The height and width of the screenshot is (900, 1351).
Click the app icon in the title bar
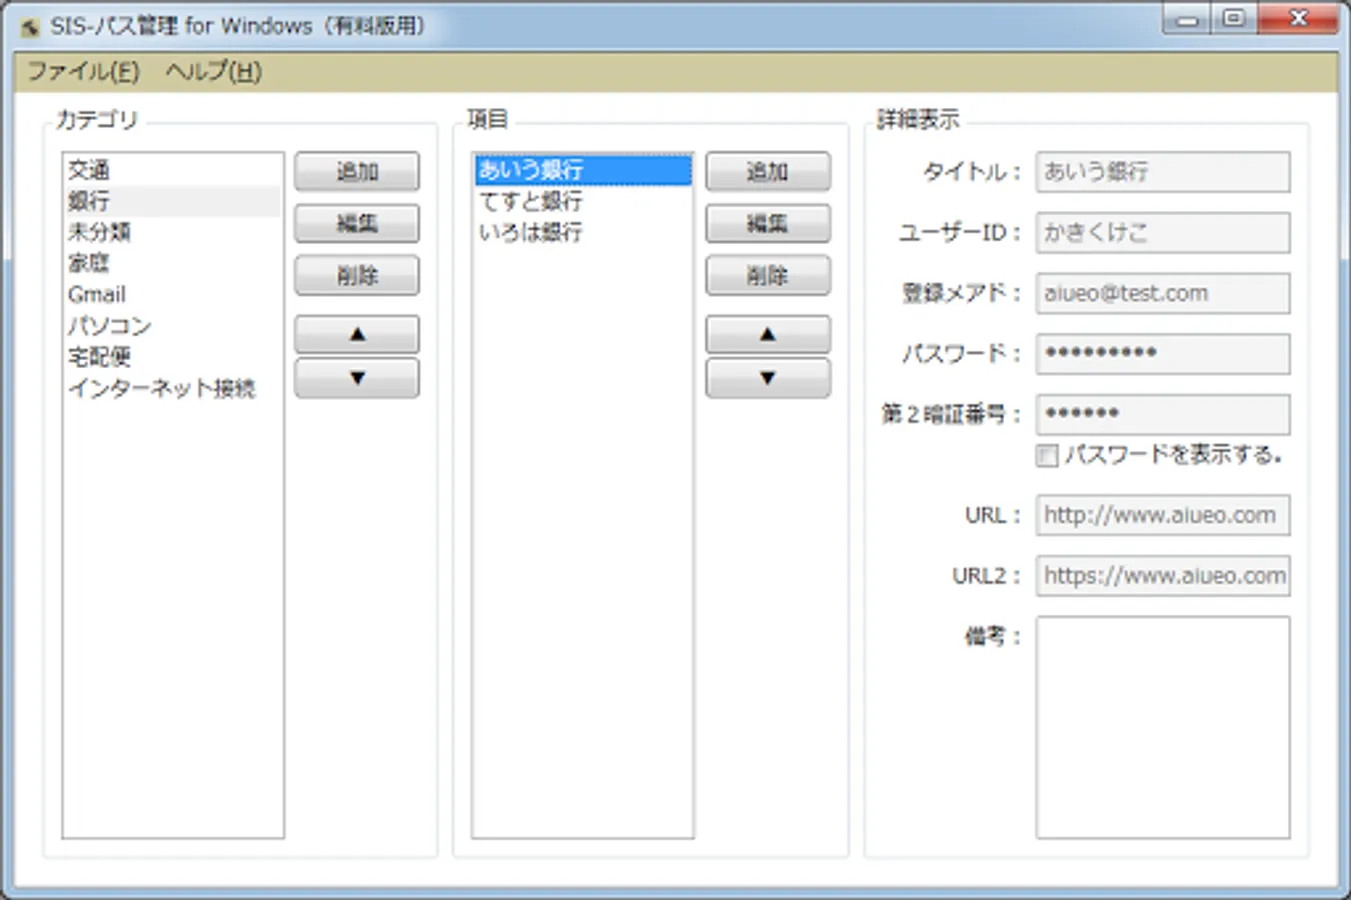pos(30,26)
